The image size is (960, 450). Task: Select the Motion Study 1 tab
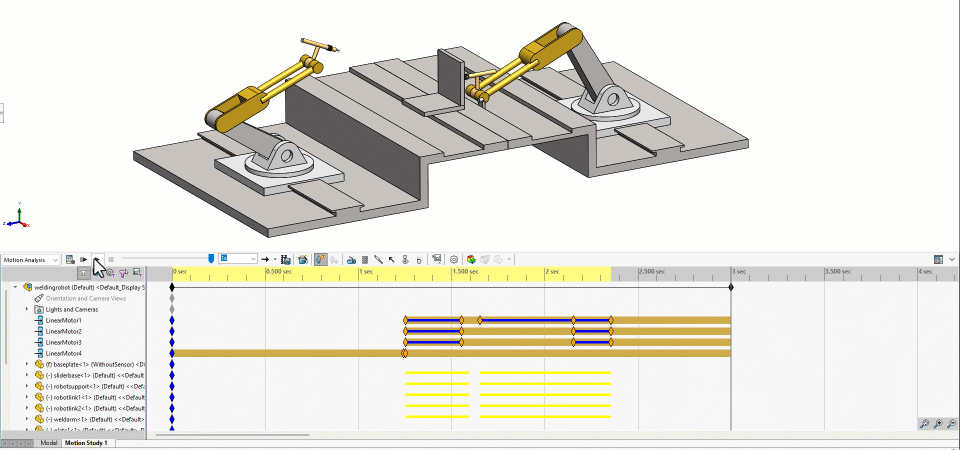pyautogui.click(x=86, y=442)
